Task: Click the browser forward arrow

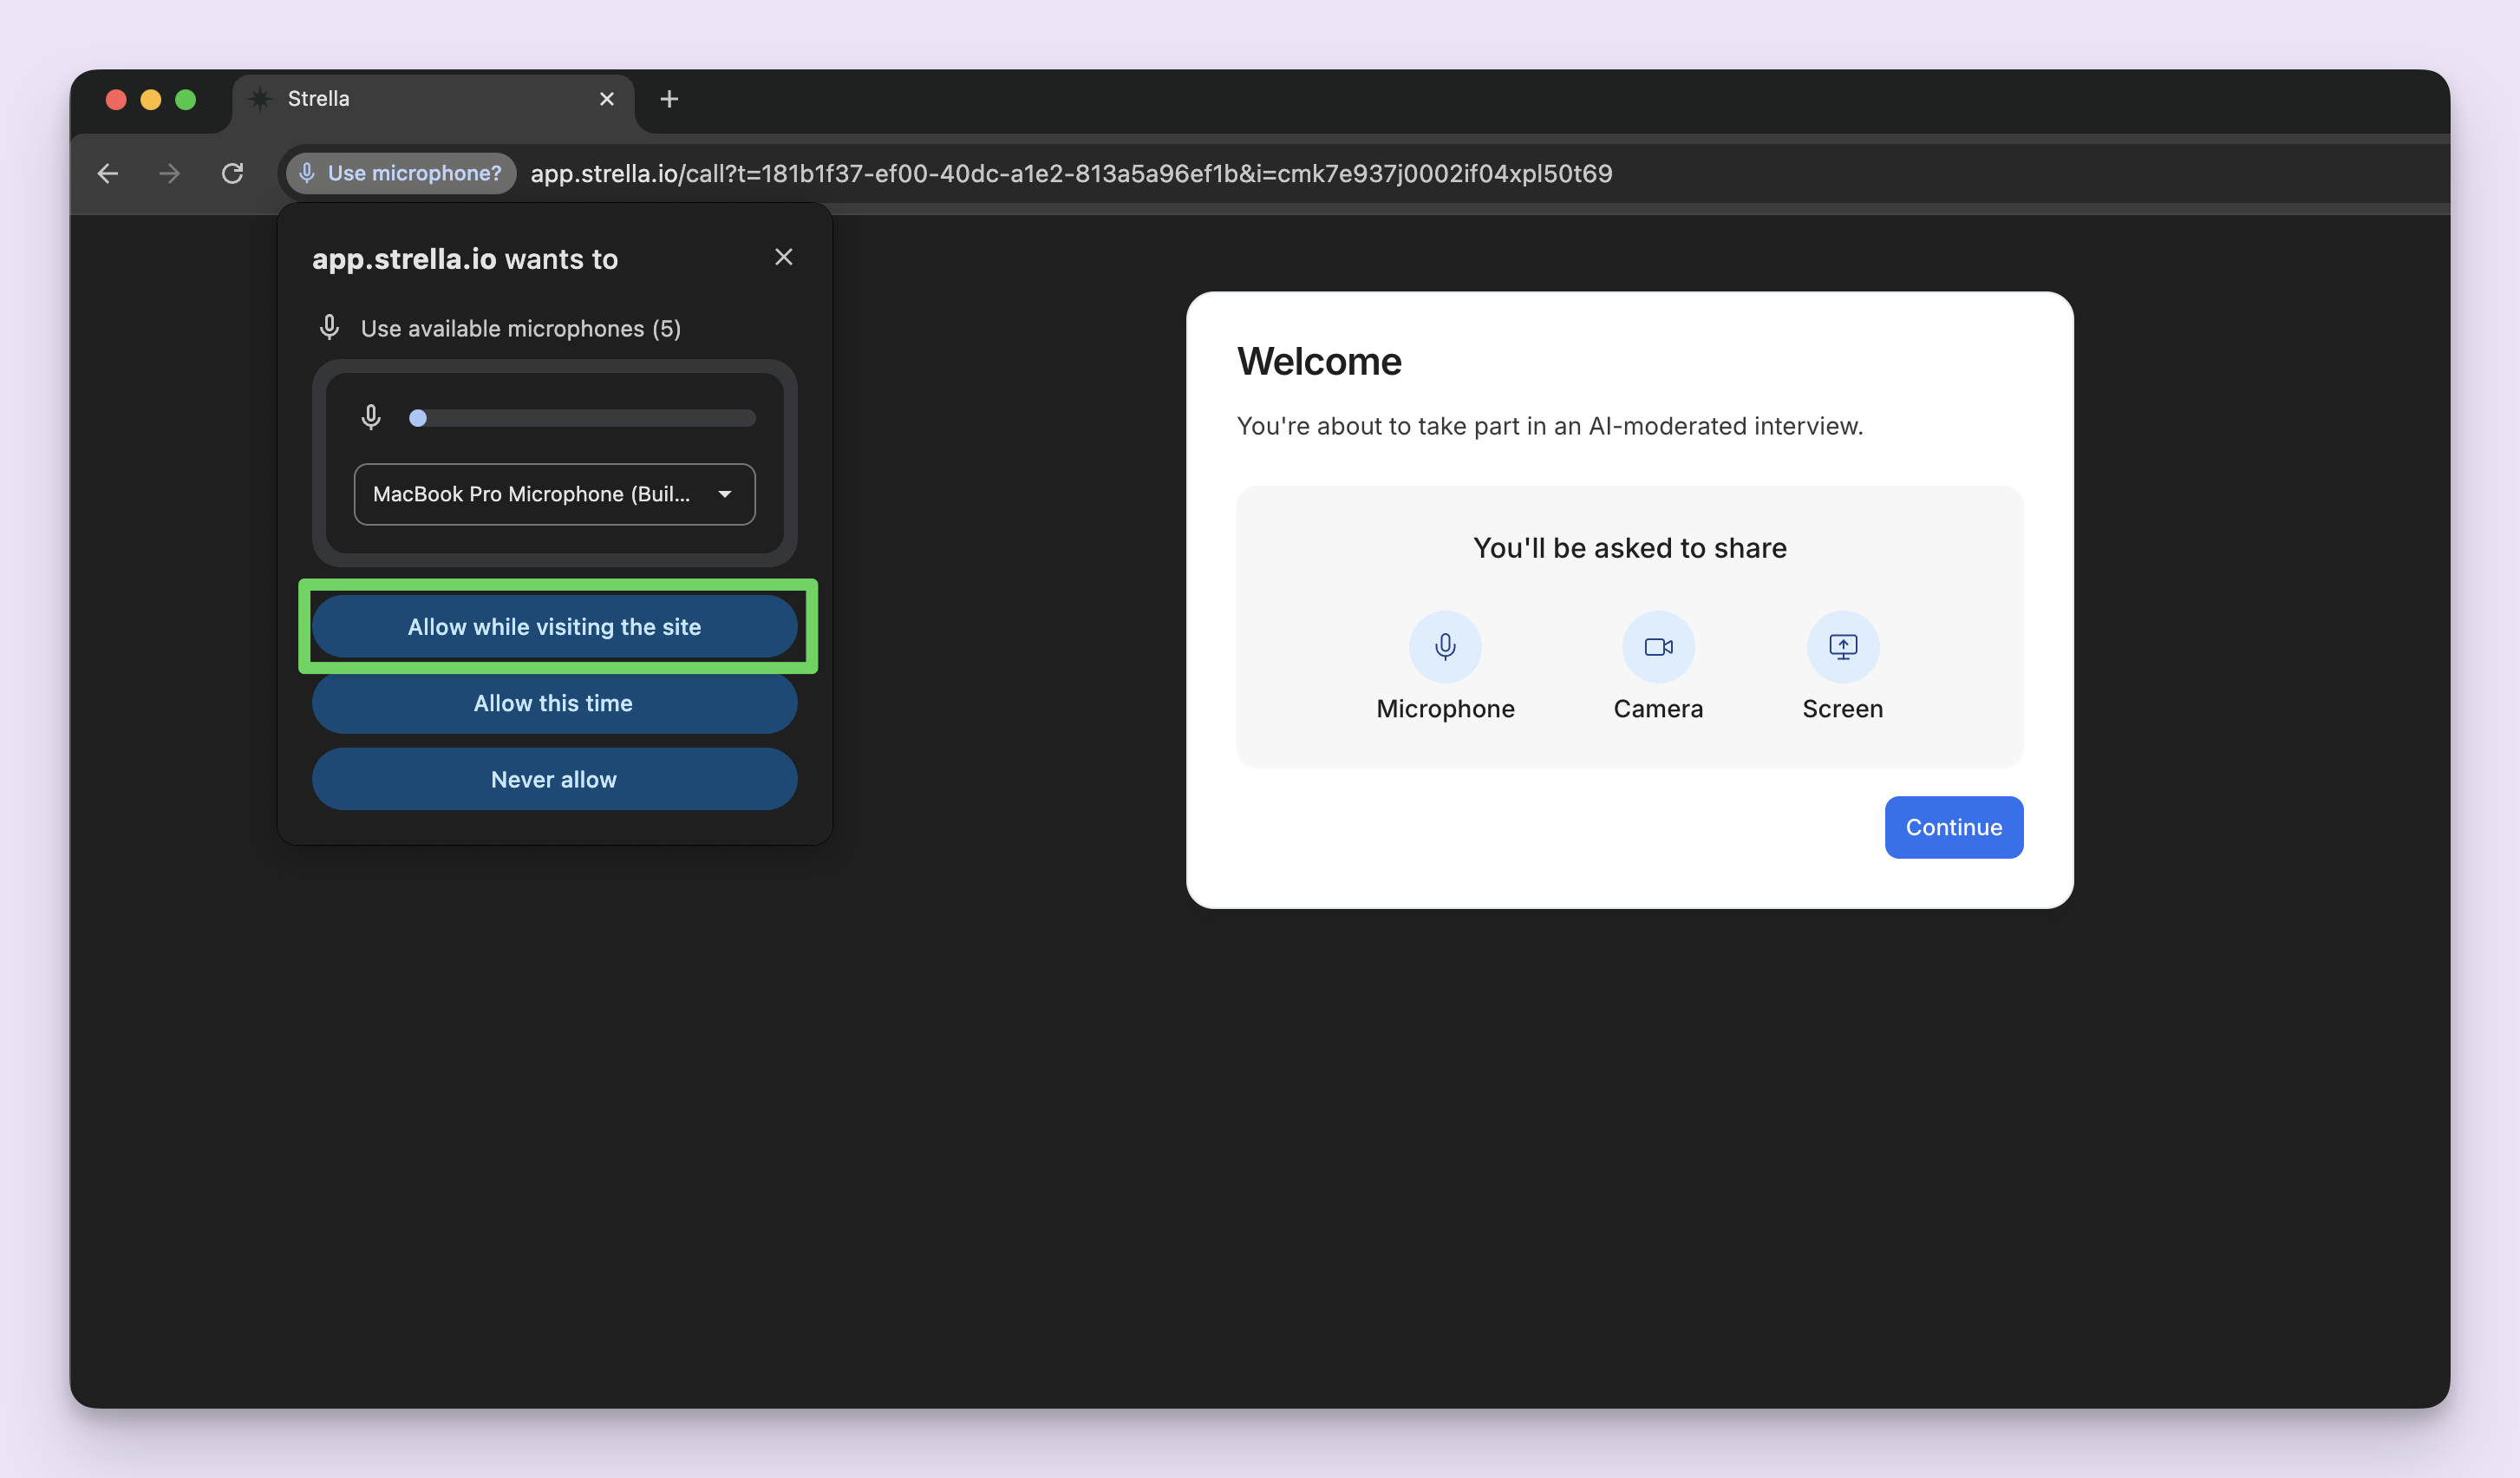Action: click(170, 173)
